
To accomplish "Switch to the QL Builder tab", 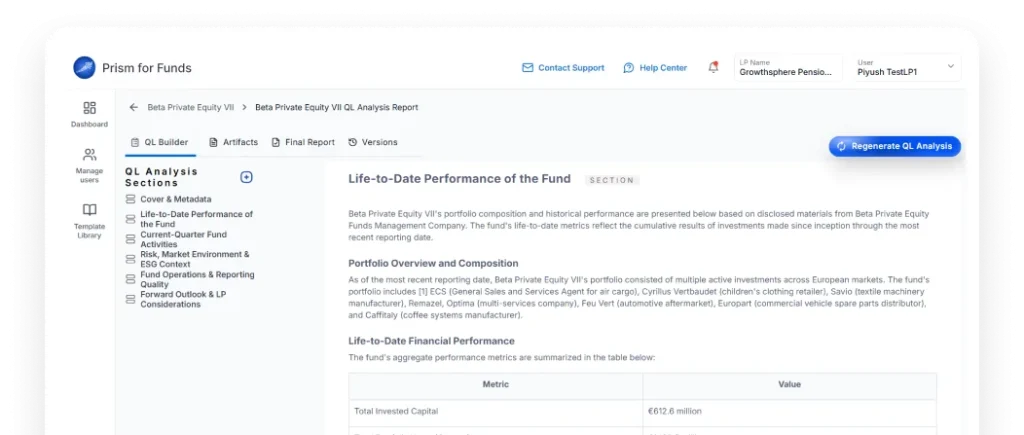I will pyautogui.click(x=159, y=143).
